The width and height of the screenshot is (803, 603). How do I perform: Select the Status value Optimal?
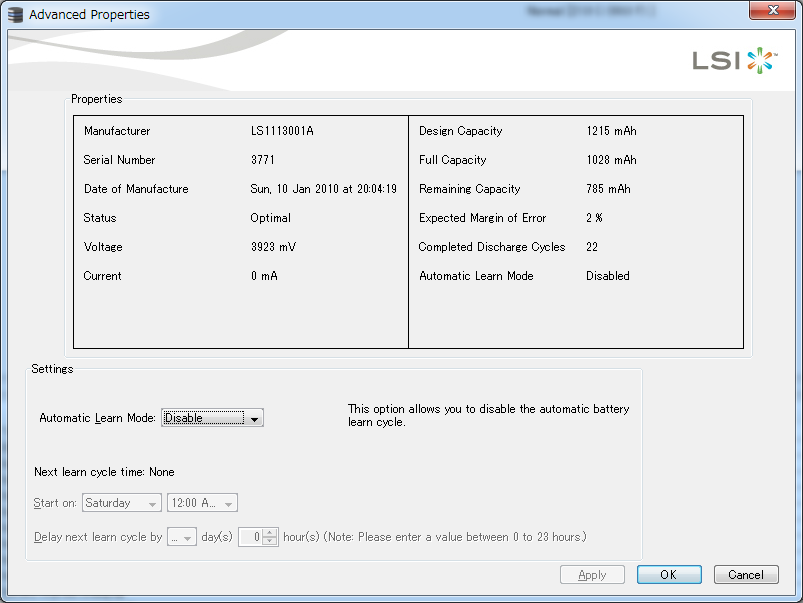point(270,218)
